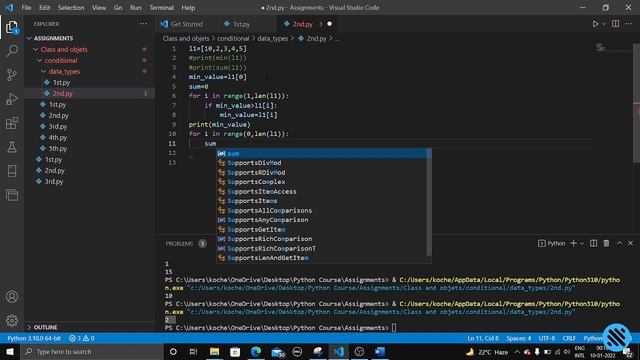640x360 pixels.
Task: Click the Spaces: 4 indentation status
Action: point(519,338)
